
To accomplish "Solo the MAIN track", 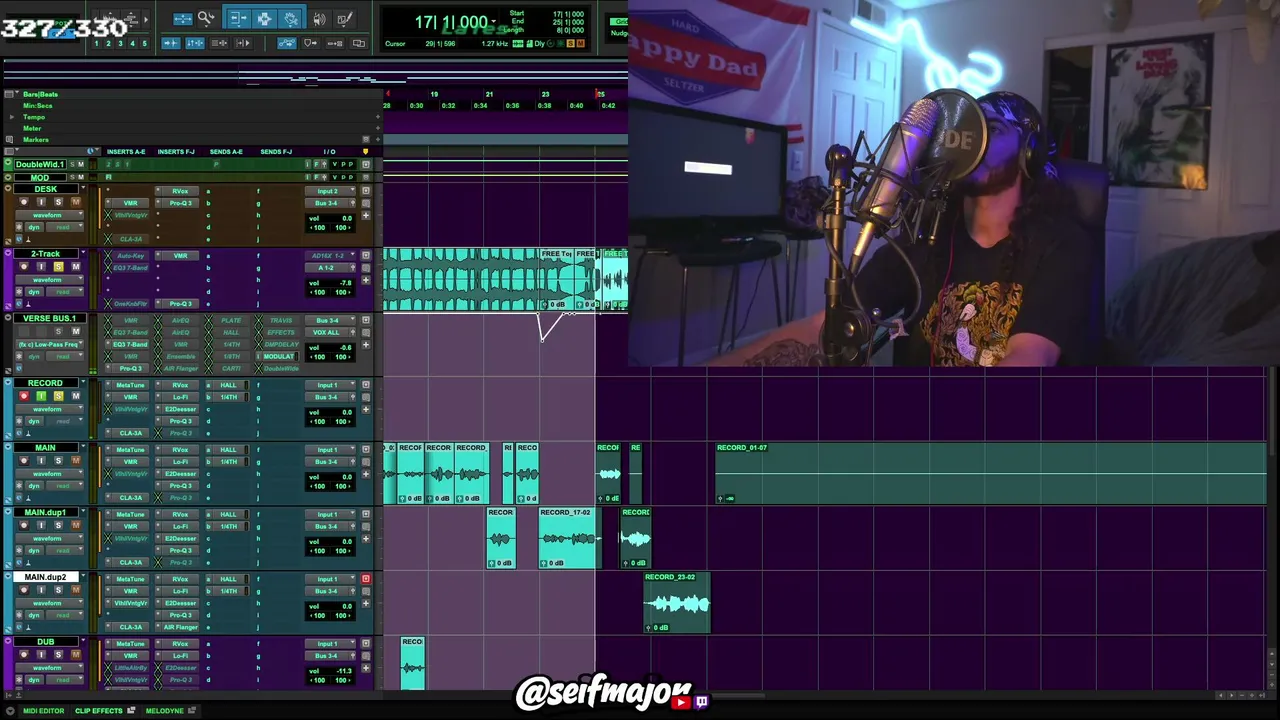I will tap(58, 461).
